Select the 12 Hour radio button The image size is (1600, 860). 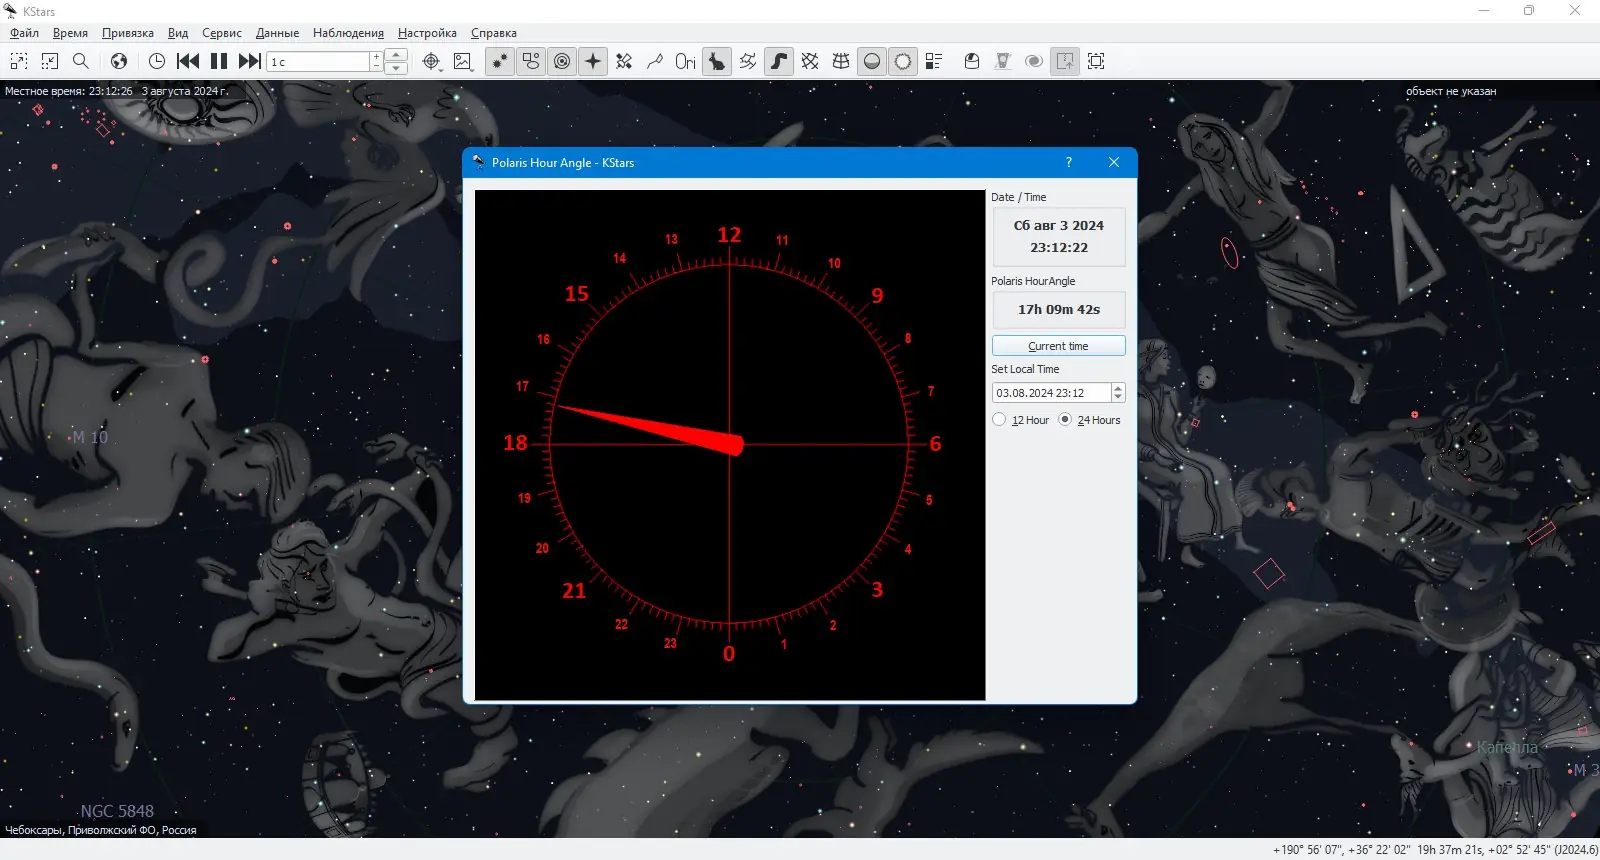999,420
